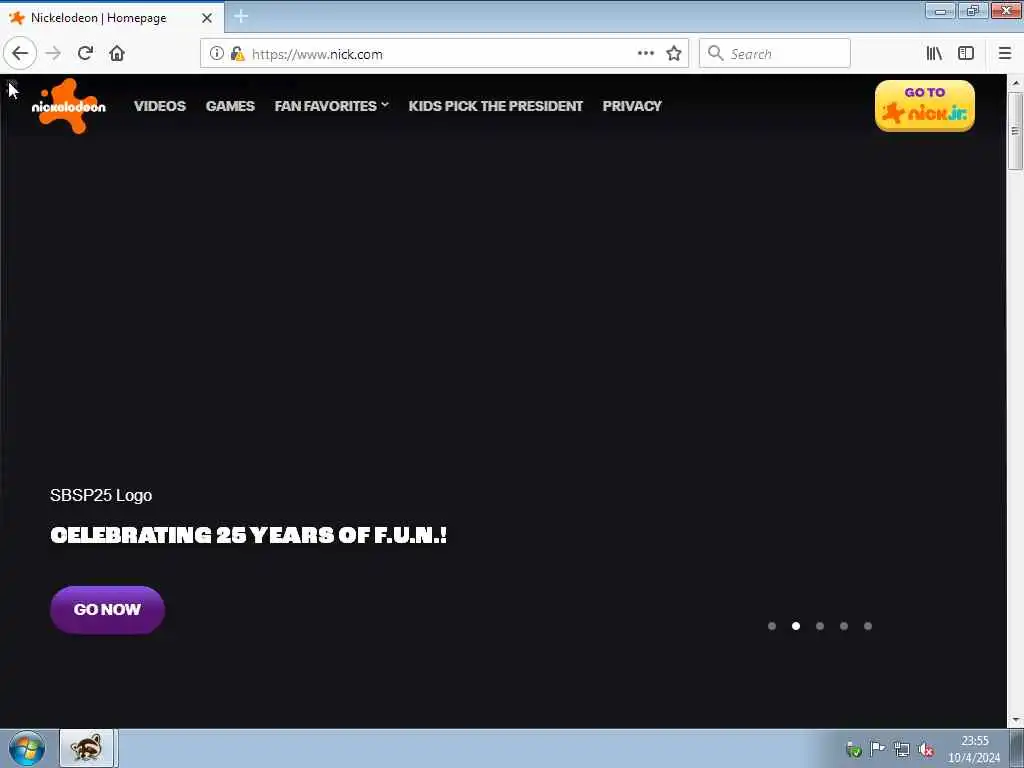Click the Show desktop strip
The height and width of the screenshot is (768, 1024).
(1017, 748)
